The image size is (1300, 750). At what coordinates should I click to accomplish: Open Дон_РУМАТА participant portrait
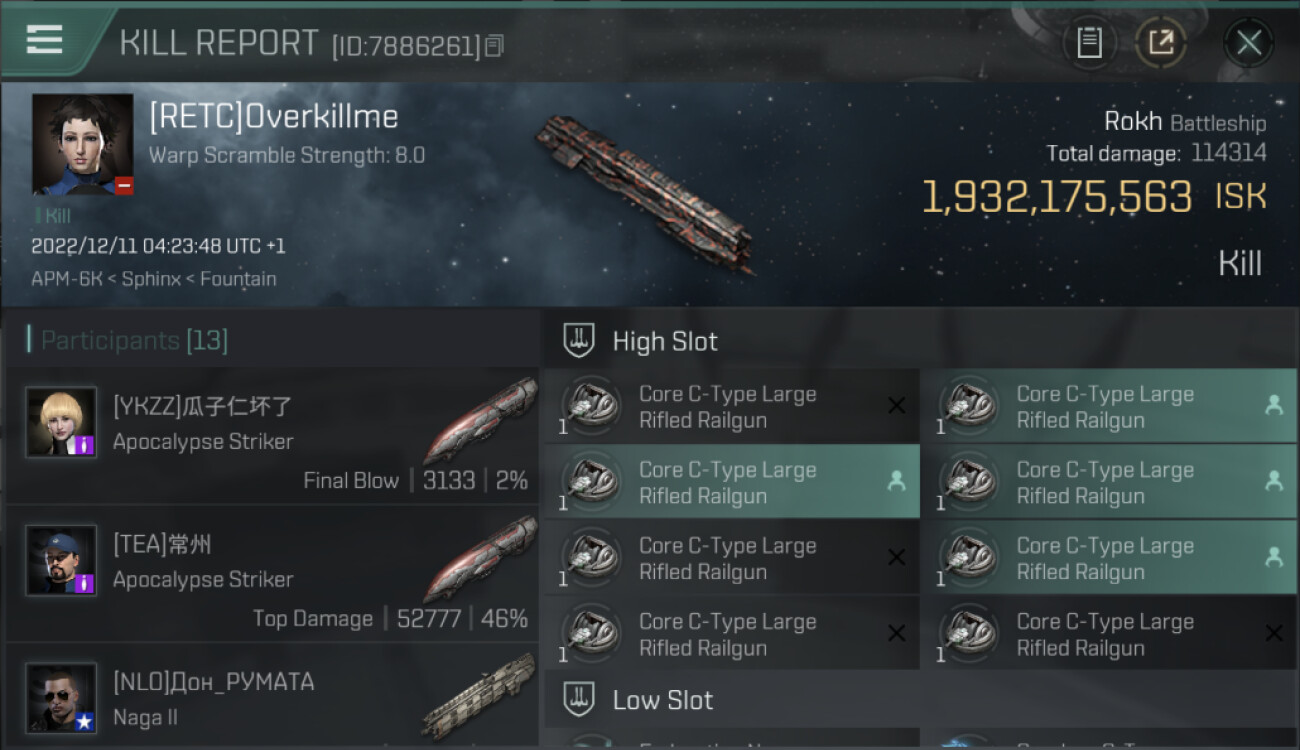[x=62, y=698]
